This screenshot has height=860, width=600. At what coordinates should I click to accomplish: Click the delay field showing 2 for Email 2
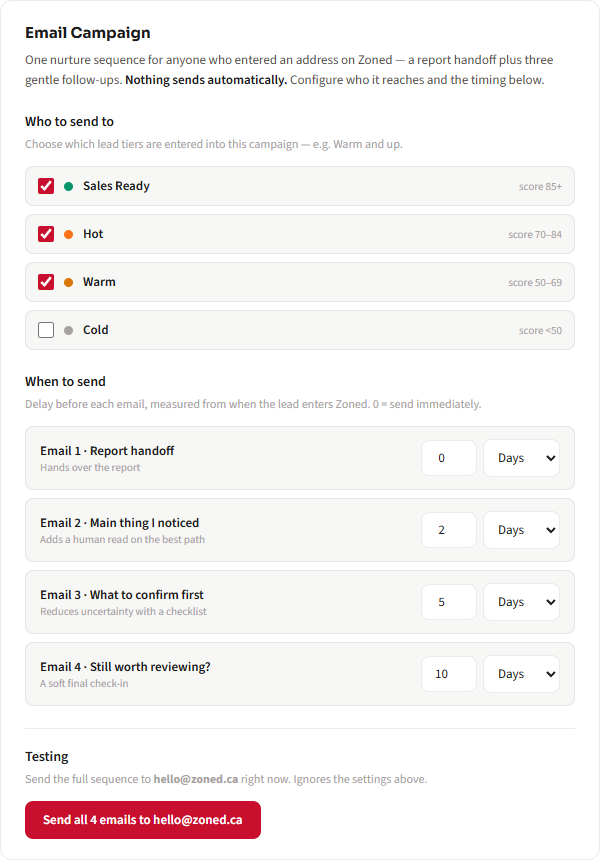click(x=449, y=530)
